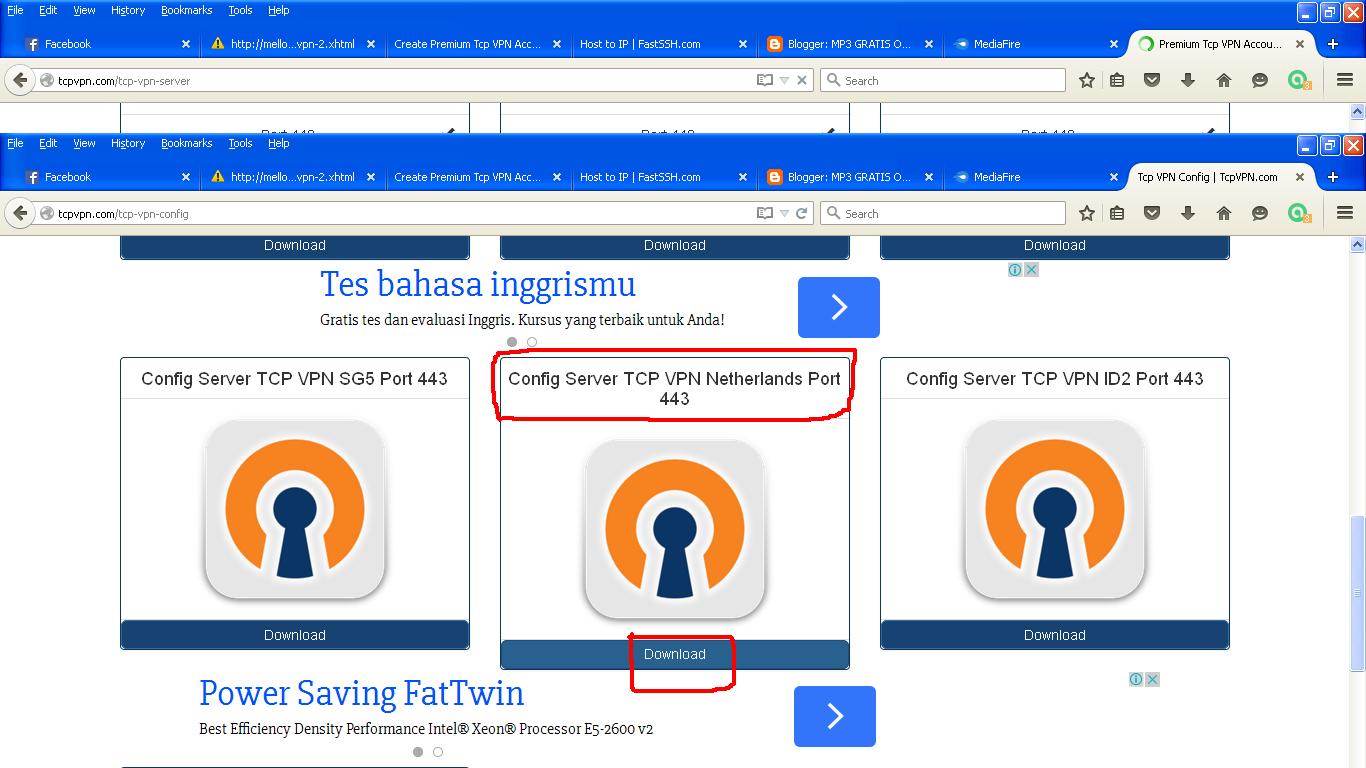Open the AdChoices info icon on the Tes bahasa ad
Viewport: 1366px width, 768px height.
coord(1014,270)
